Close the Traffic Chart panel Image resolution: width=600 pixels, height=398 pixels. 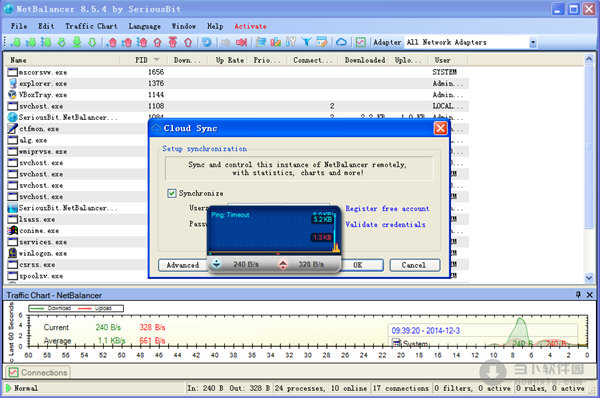590,295
